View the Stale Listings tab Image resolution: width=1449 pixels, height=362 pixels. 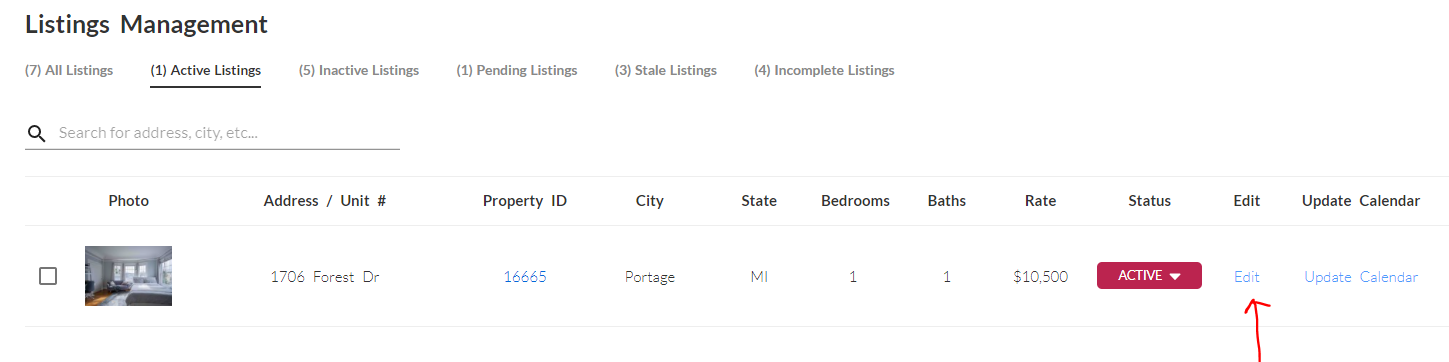tap(666, 70)
